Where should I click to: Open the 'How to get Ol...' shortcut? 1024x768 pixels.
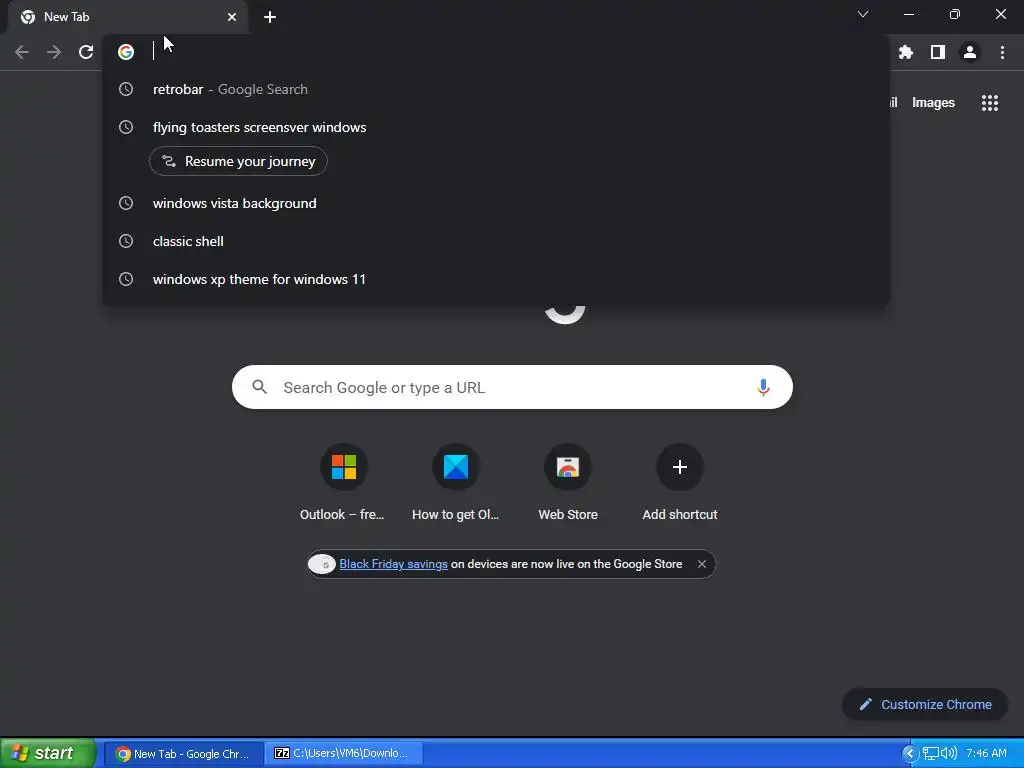click(x=455, y=481)
